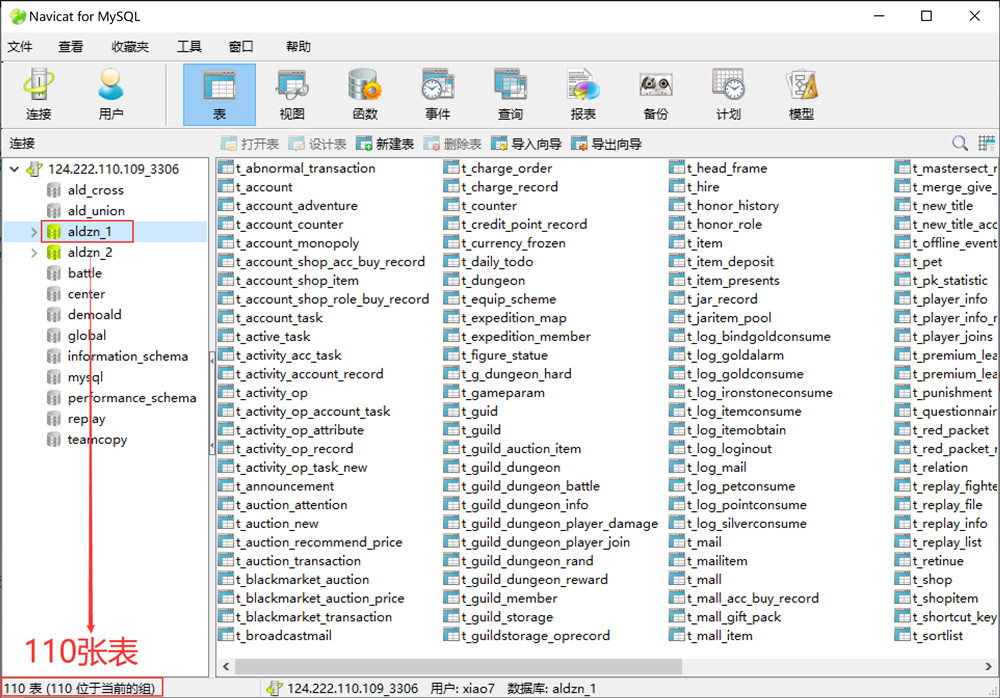The height and width of the screenshot is (698, 1000).
Task: Click the 报表 (Report) toolbar icon
Action: (x=583, y=95)
